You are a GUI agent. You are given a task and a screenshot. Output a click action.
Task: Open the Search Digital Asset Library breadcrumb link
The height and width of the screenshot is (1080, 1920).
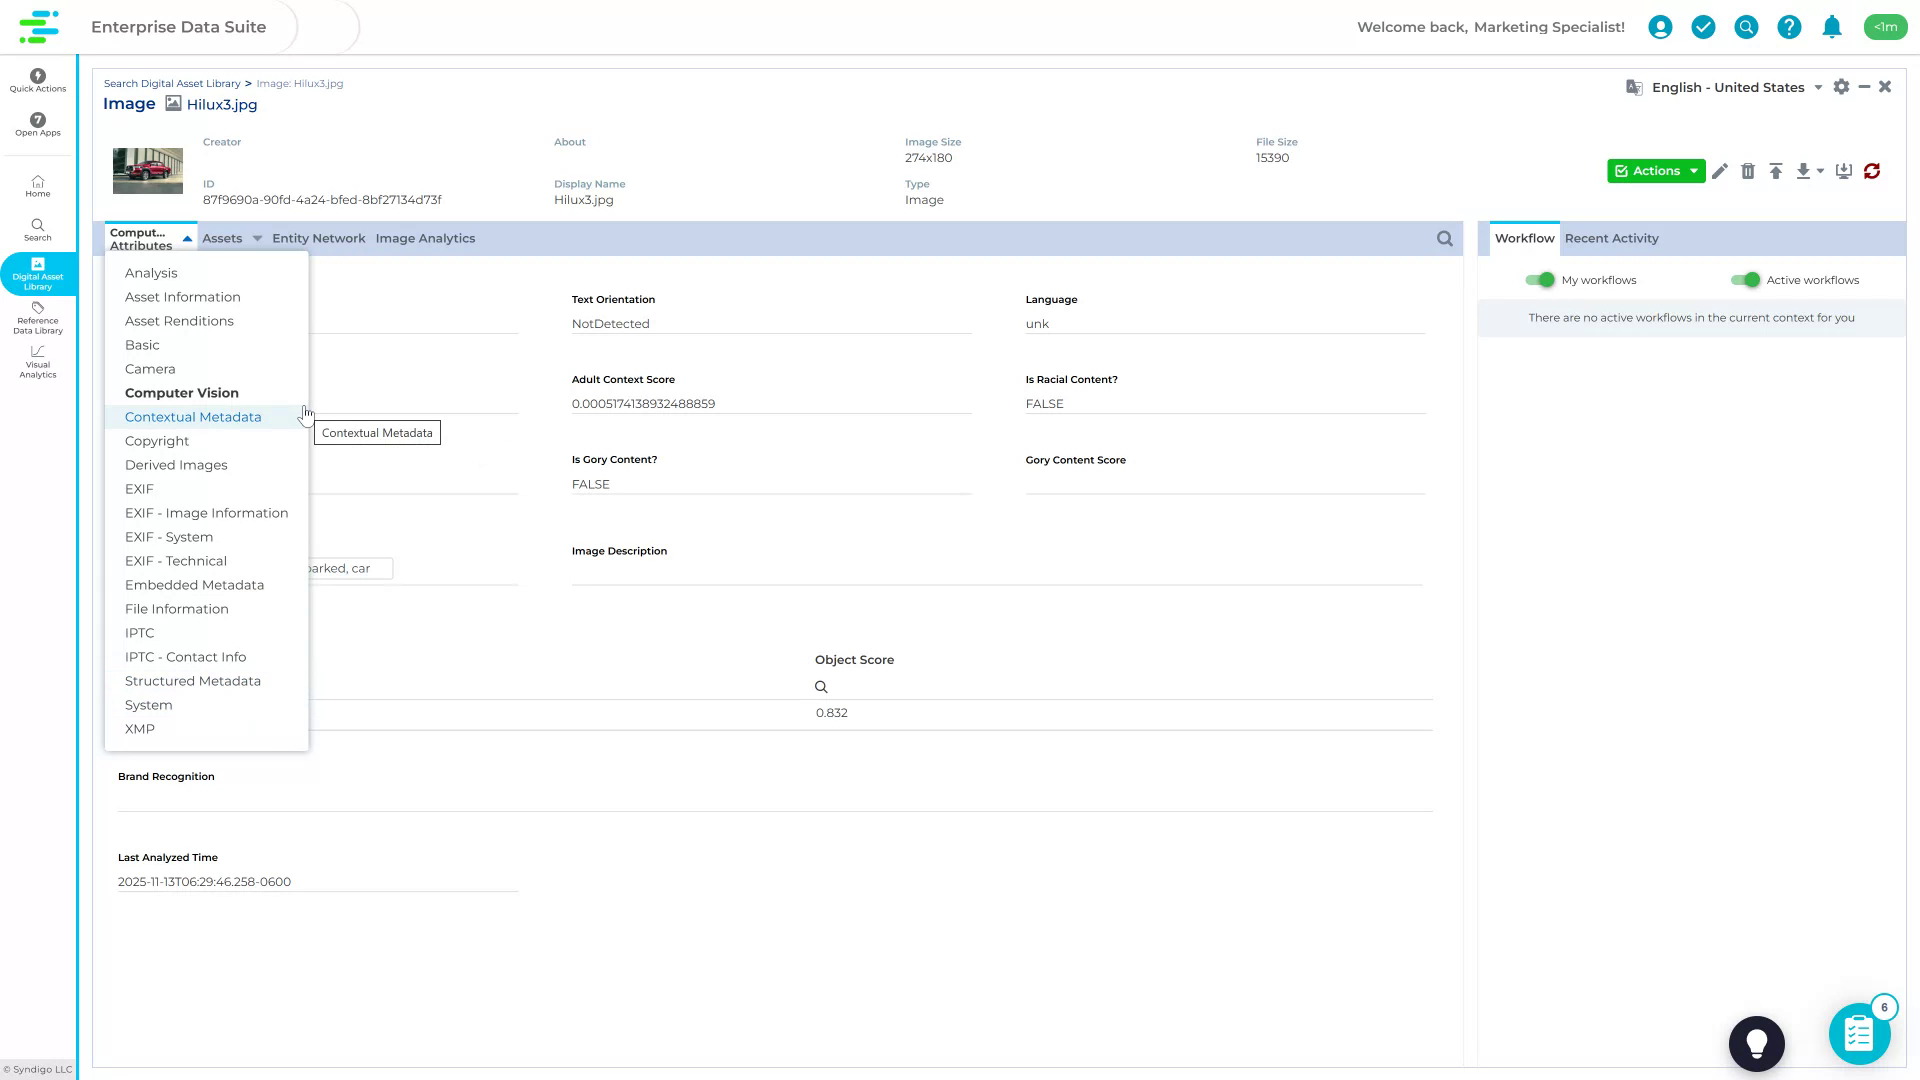172,83
